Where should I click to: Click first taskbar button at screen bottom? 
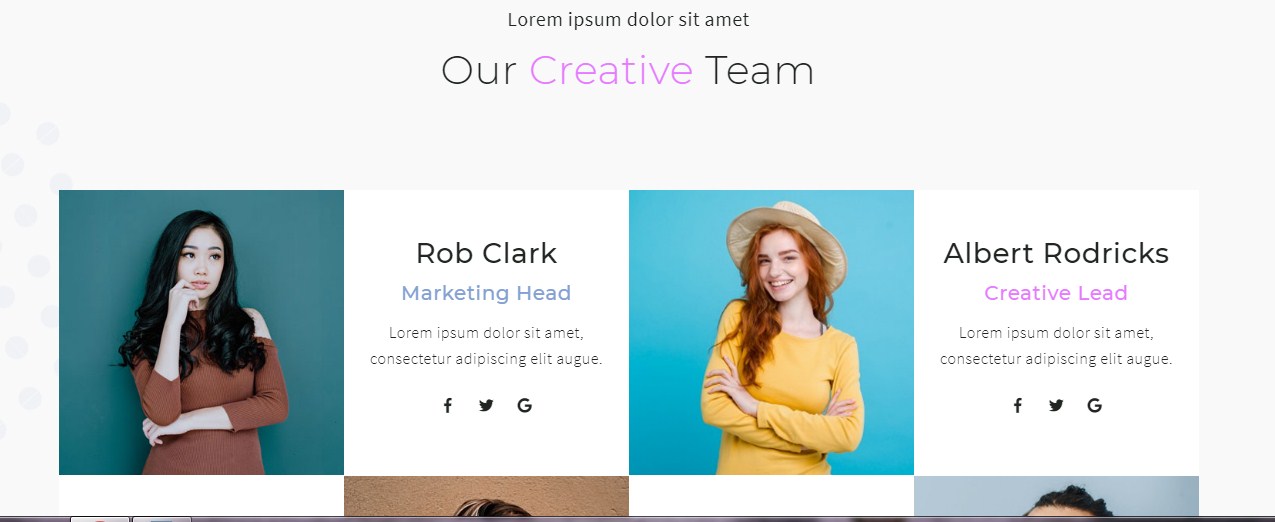(99, 519)
